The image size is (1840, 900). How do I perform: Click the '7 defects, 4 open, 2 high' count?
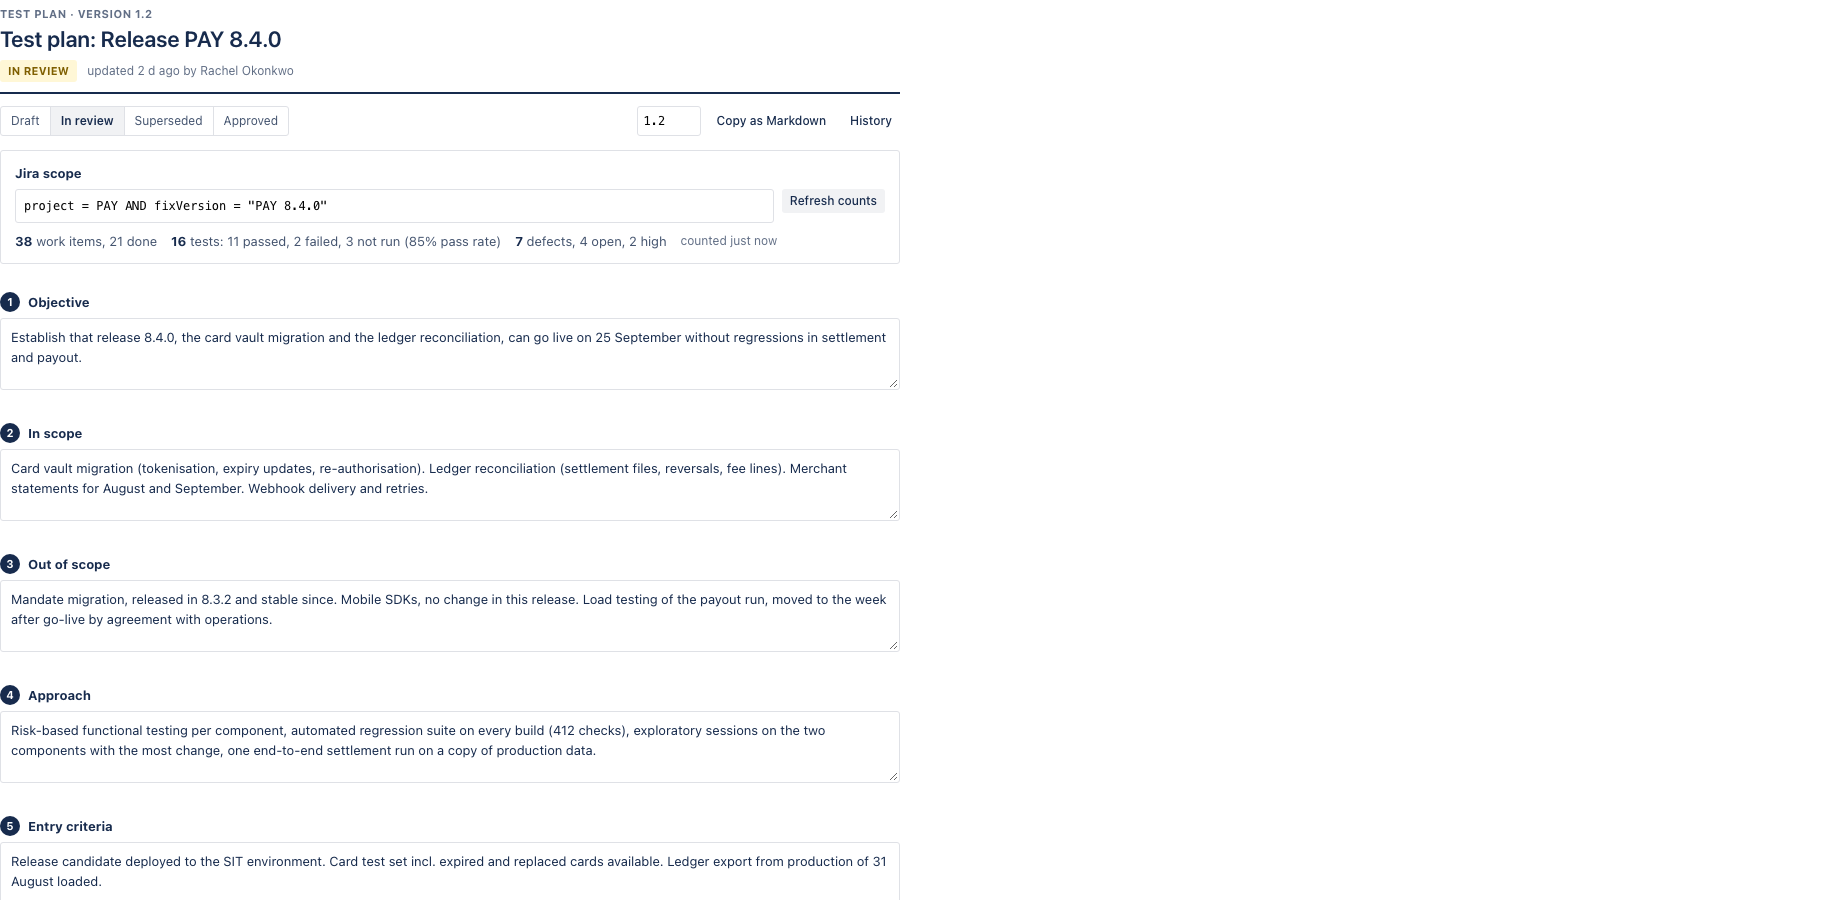click(590, 242)
